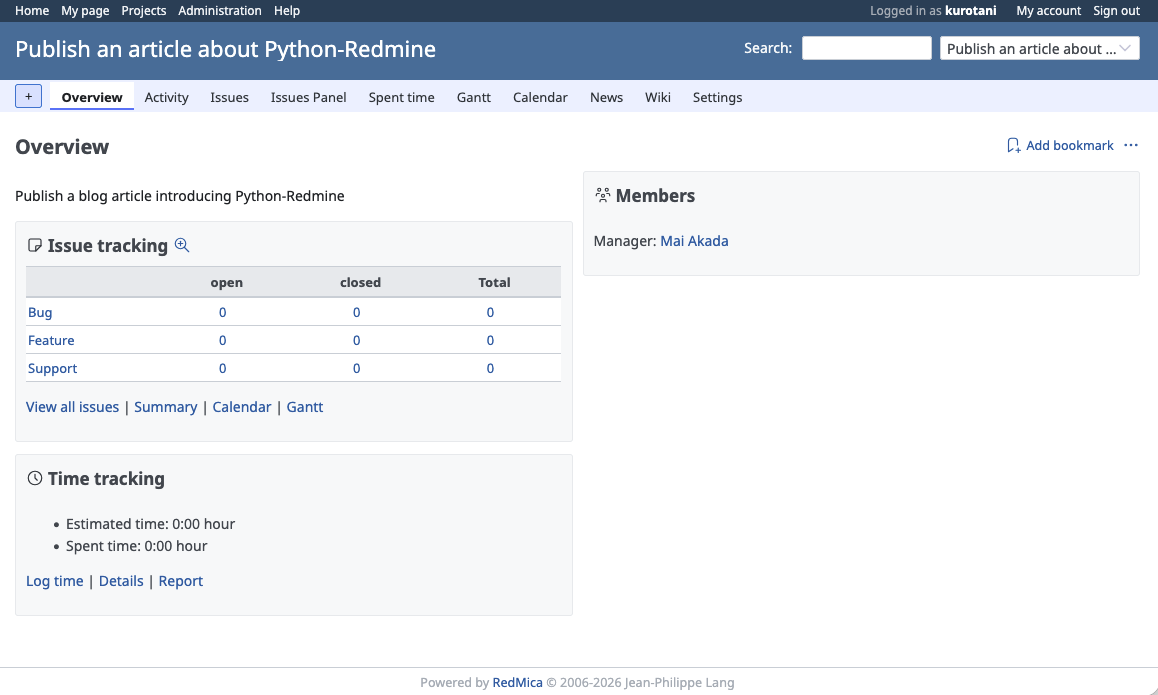Open the Issues Panel tab
This screenshot has height=695, width=1158.
308,97
